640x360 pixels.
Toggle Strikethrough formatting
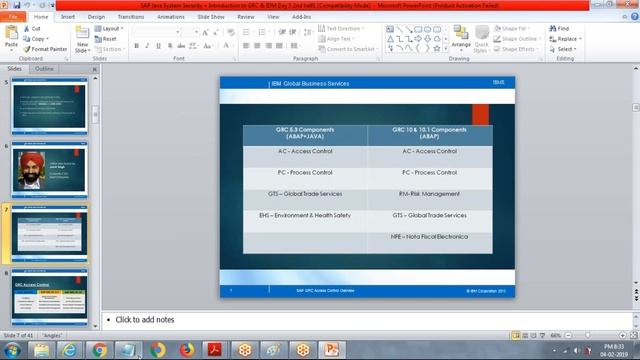click(181, 46)
